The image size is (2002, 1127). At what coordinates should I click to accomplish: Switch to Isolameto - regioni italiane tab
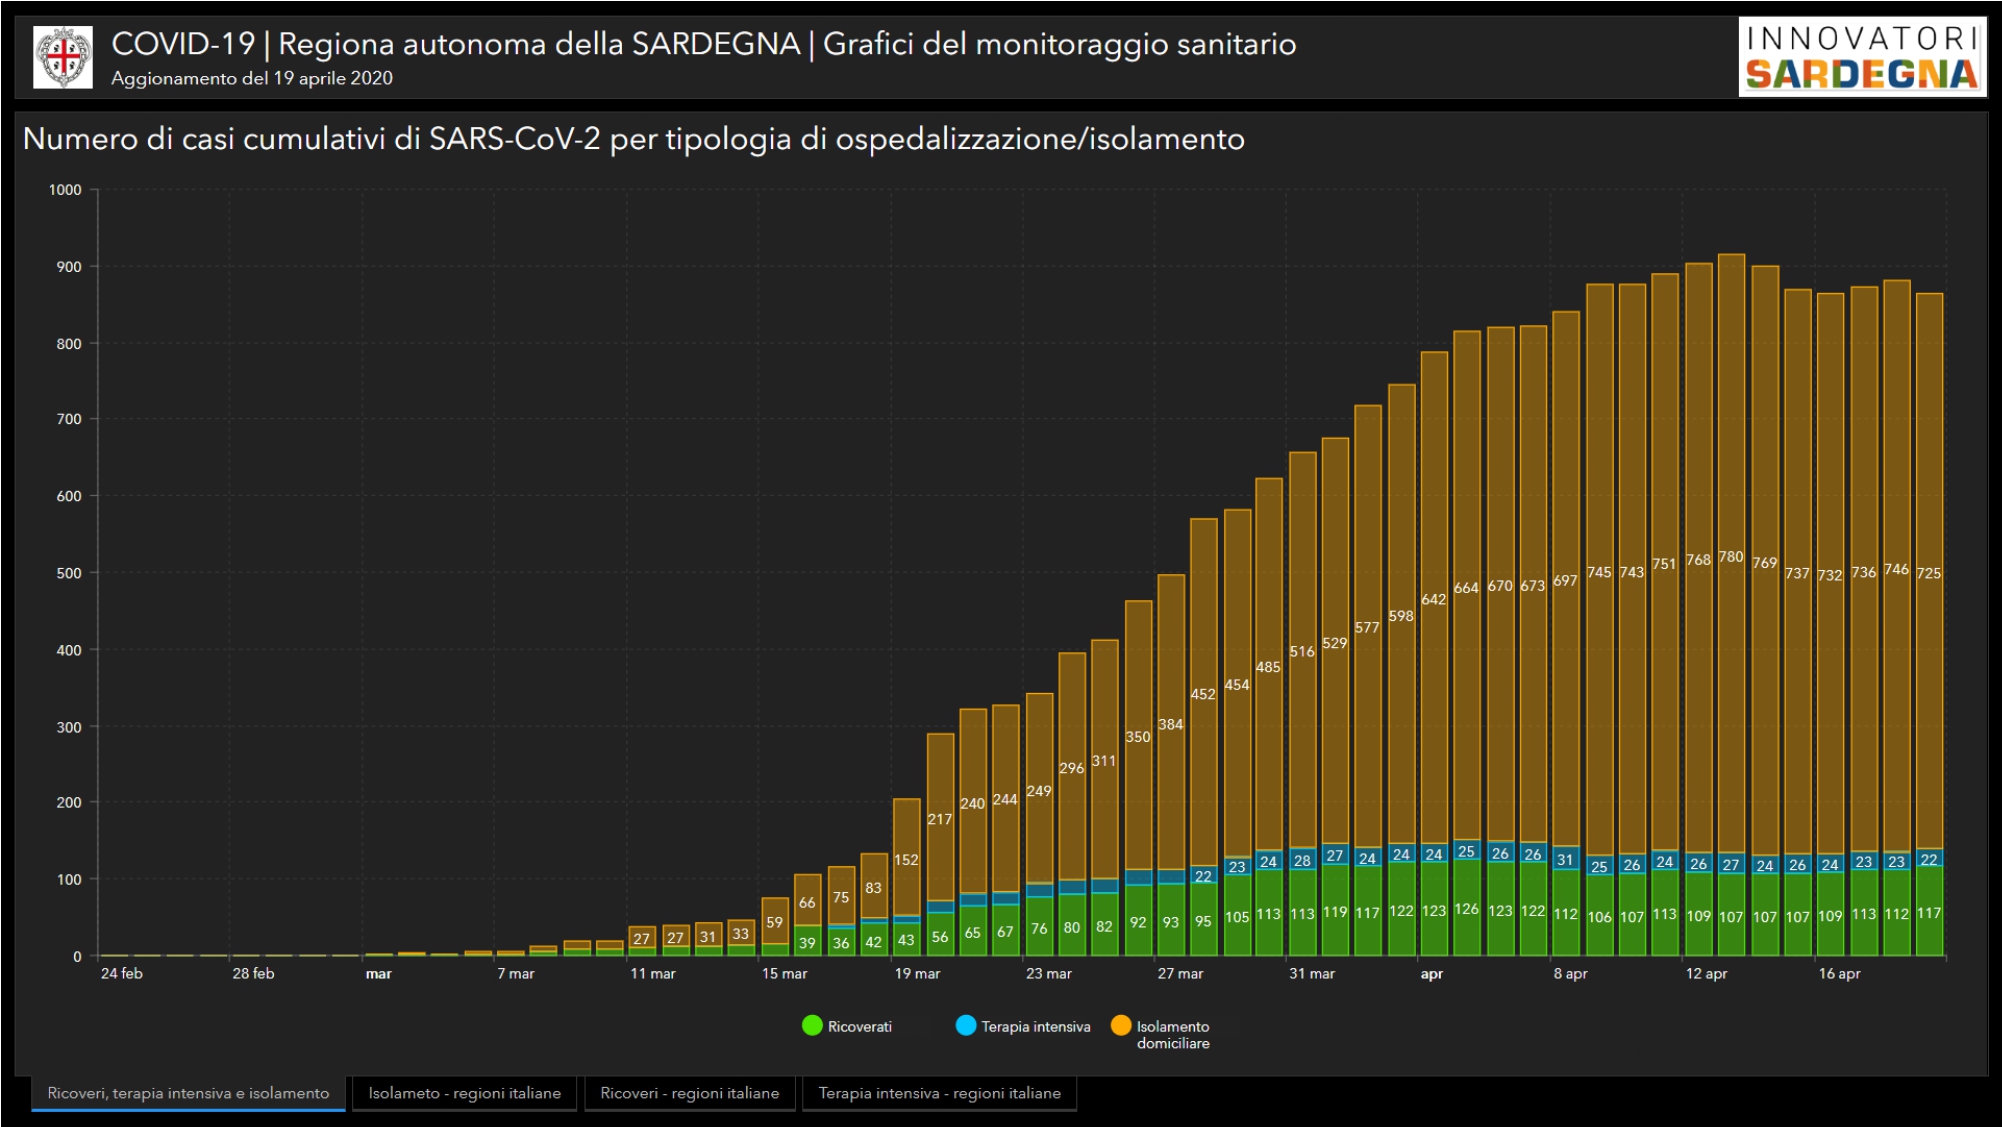pos(464,1093)
